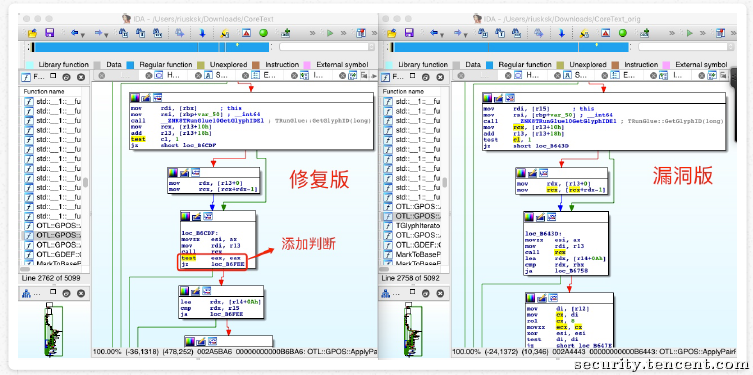Close the Functions panel in CoreText window
This screenshot has width=753, height=375.
(x=81, y=77)
